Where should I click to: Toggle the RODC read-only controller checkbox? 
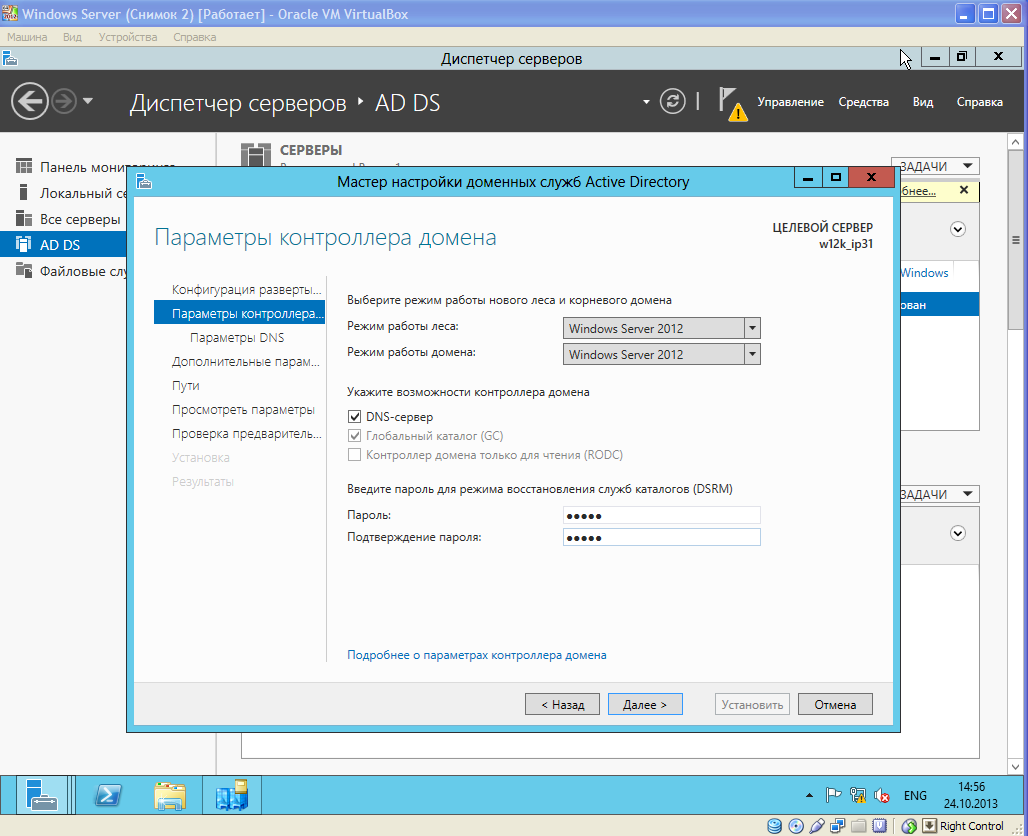[x=354, y=454]
